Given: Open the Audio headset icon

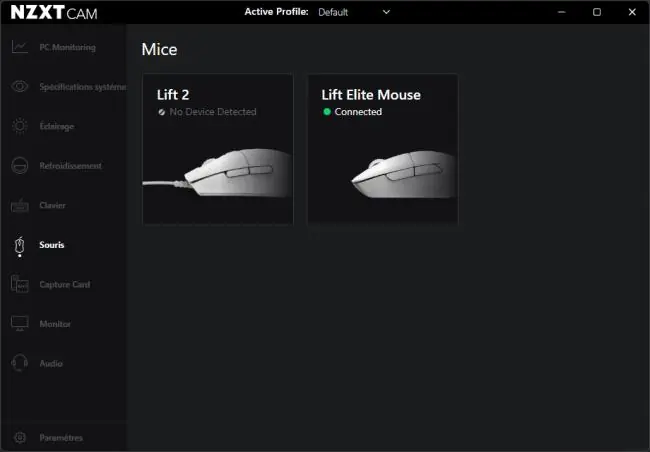Looking at the screenshot, I should 19,363.
